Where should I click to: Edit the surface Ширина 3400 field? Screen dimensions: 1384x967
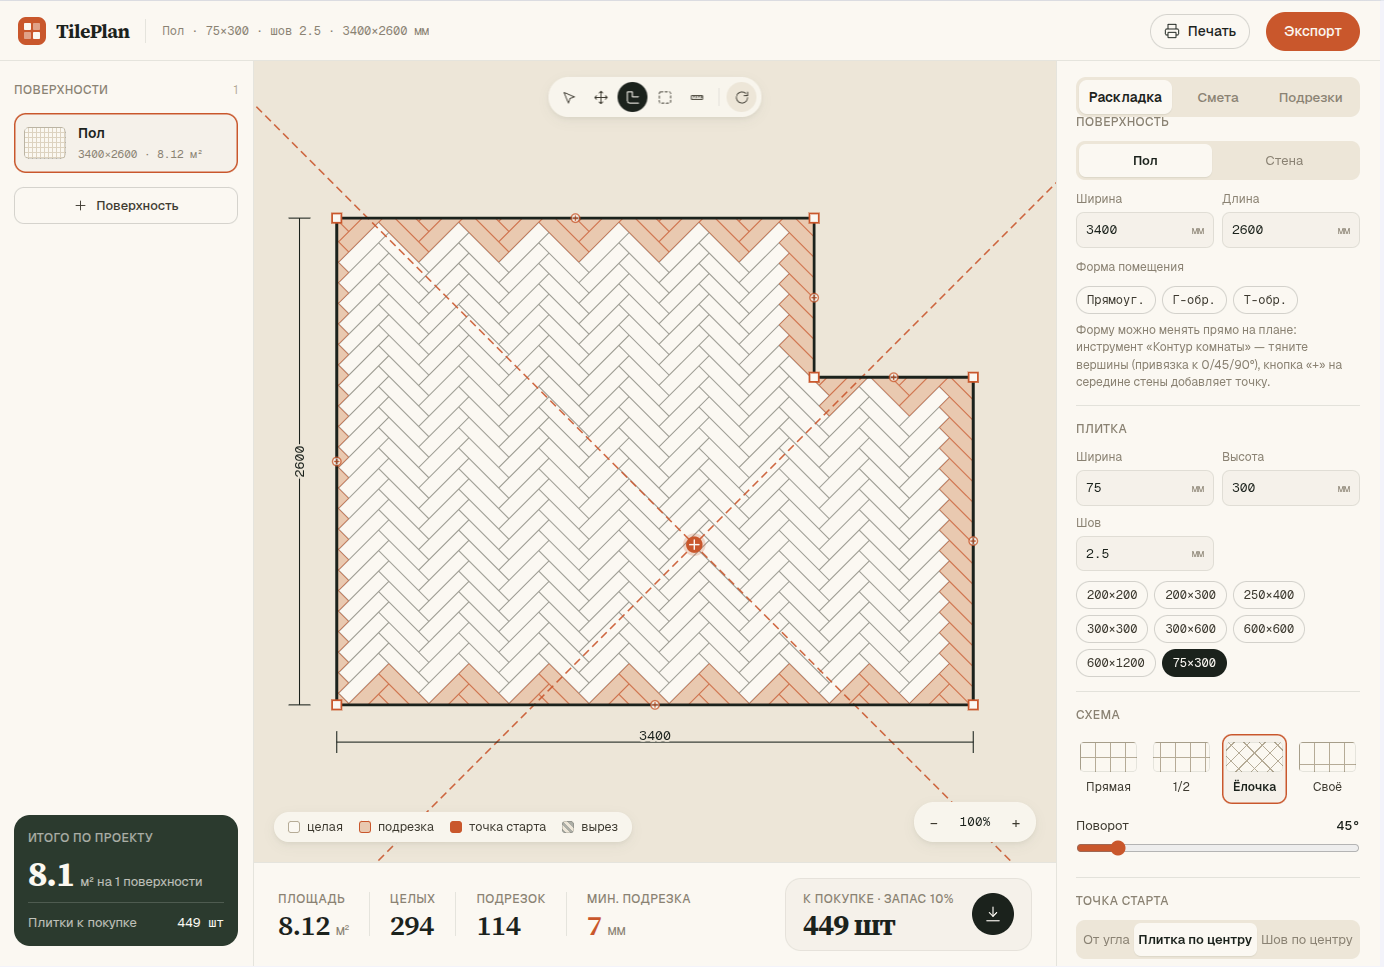pyautogui.click(x=1145, y=230)
